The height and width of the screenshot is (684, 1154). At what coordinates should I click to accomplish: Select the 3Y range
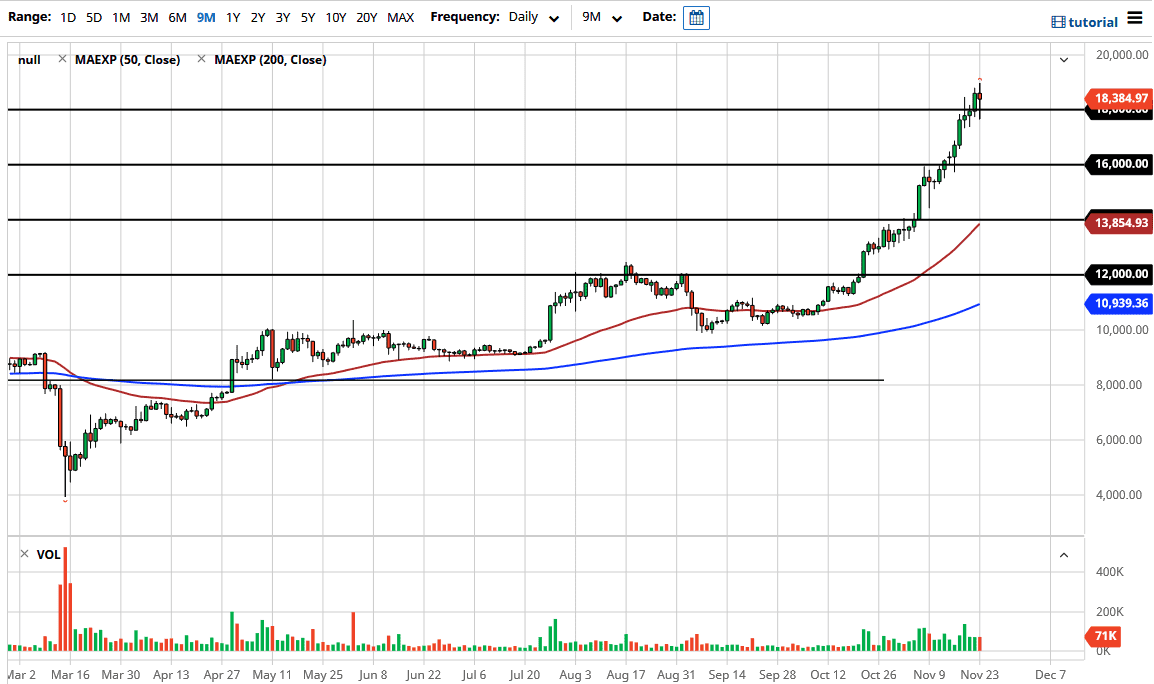pos(283,17)
